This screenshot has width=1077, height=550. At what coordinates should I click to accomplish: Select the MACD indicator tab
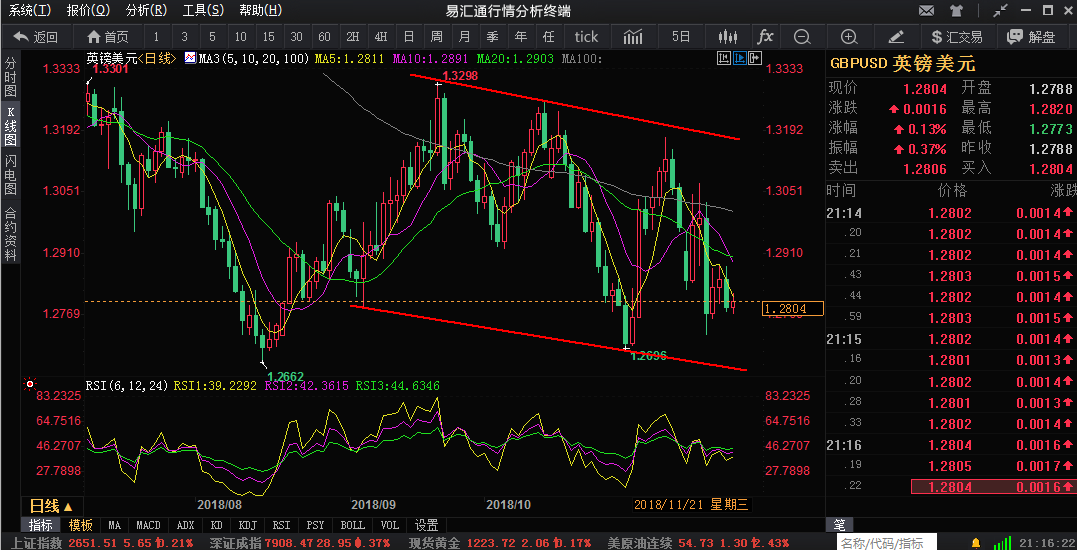[148, 525]
